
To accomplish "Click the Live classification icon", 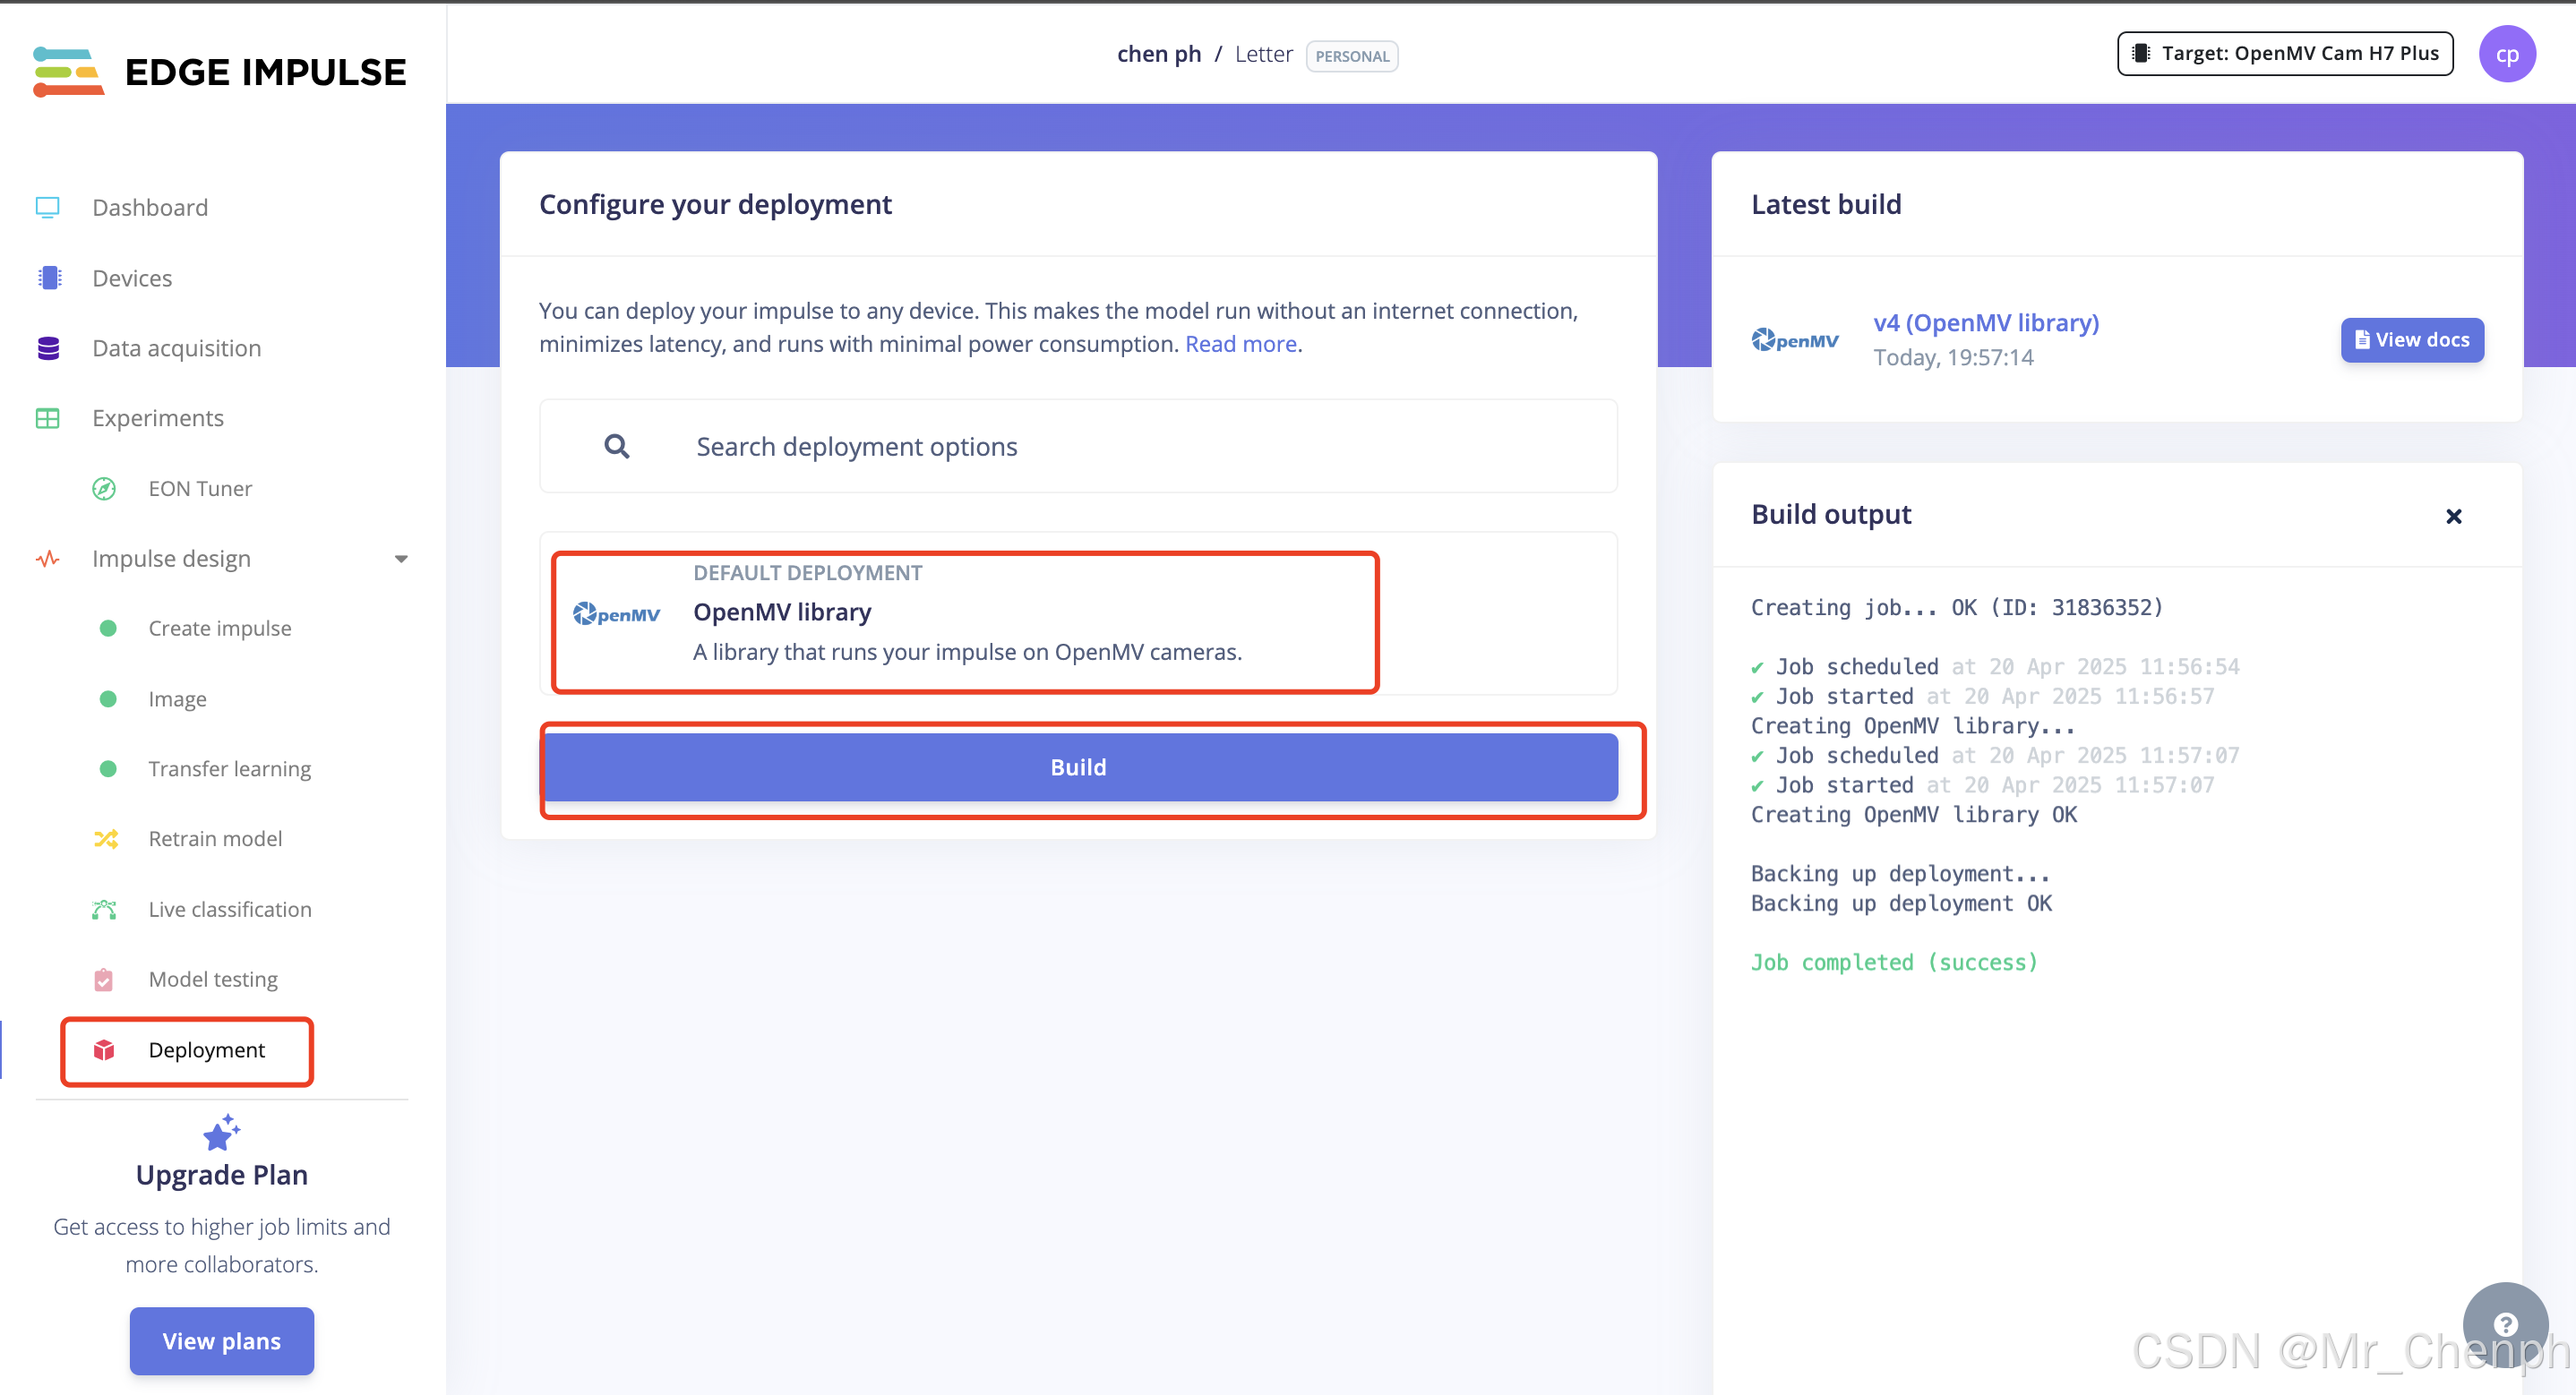I will point(104,909).
